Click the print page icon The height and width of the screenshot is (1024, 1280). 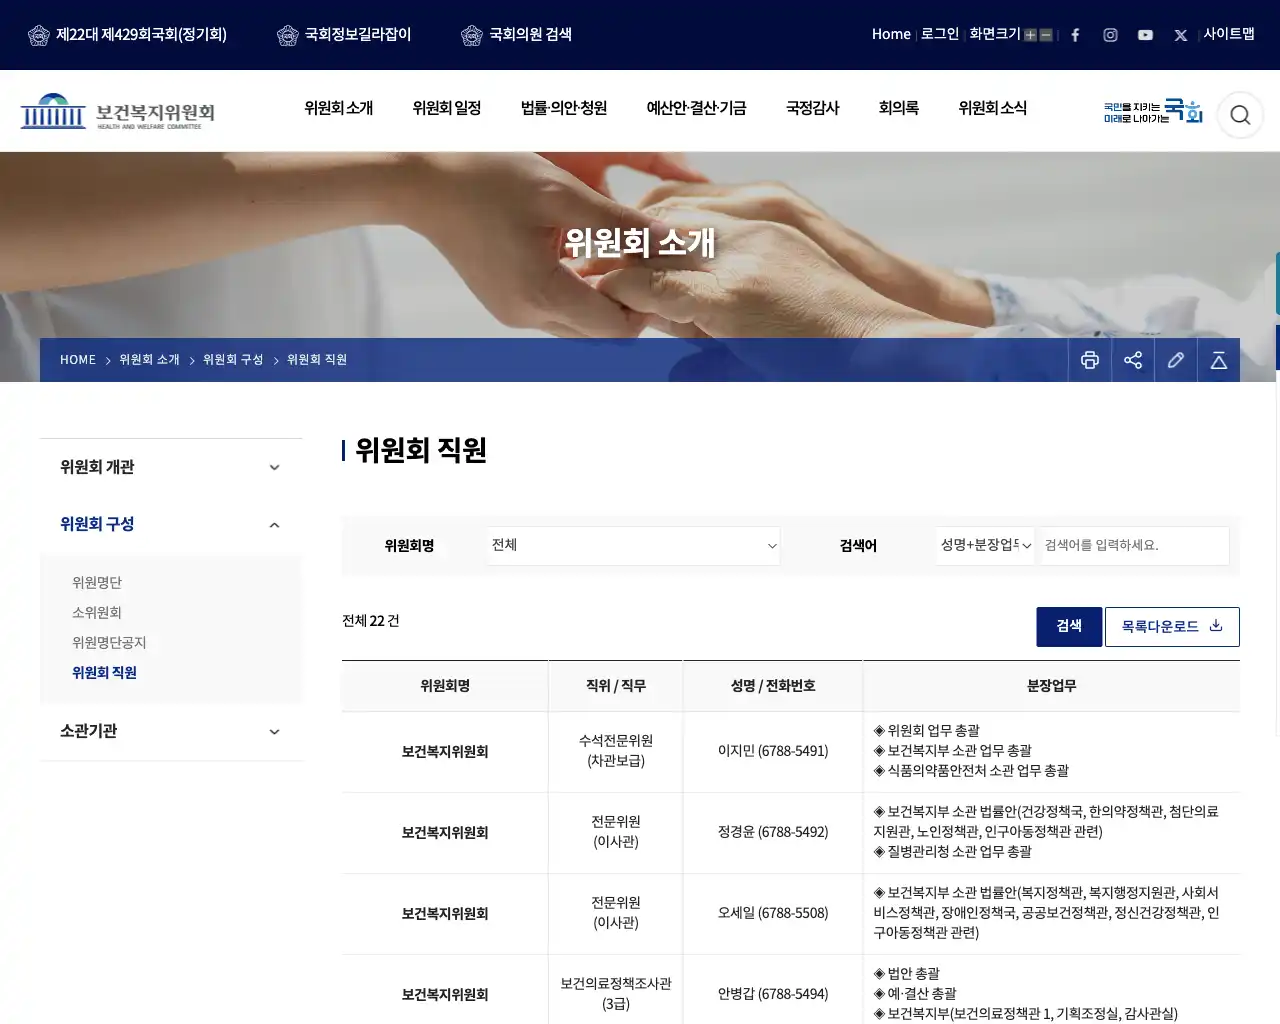pos(1090,360)
